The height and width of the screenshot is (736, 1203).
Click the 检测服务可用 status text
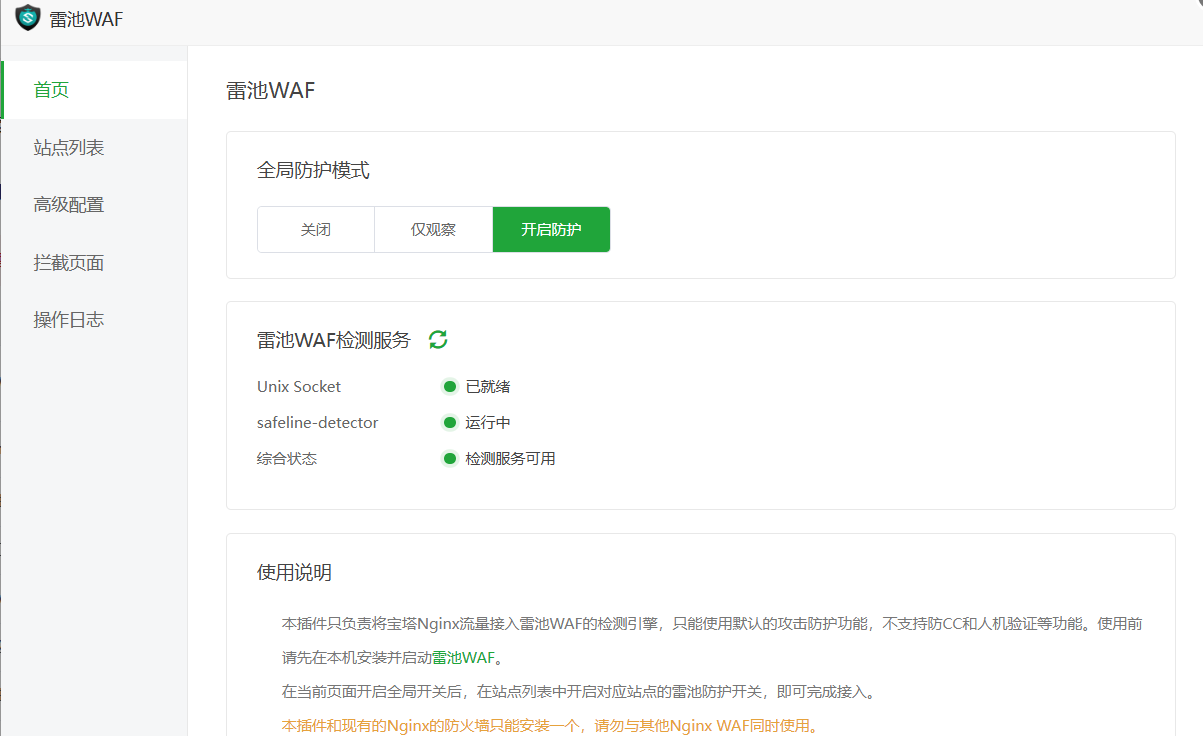pyautogui.click(x=510, y=459)
